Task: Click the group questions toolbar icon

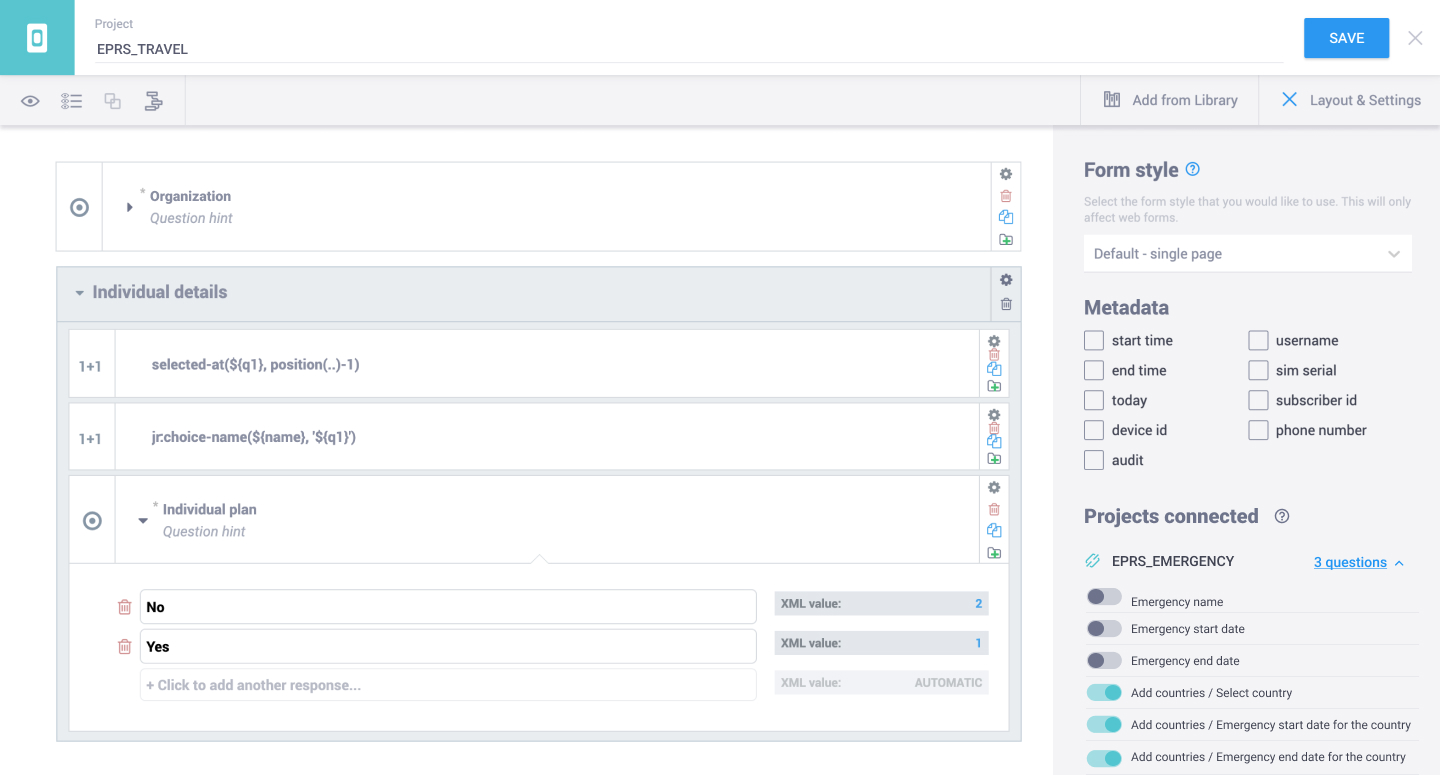Action: tap(153, 100)
